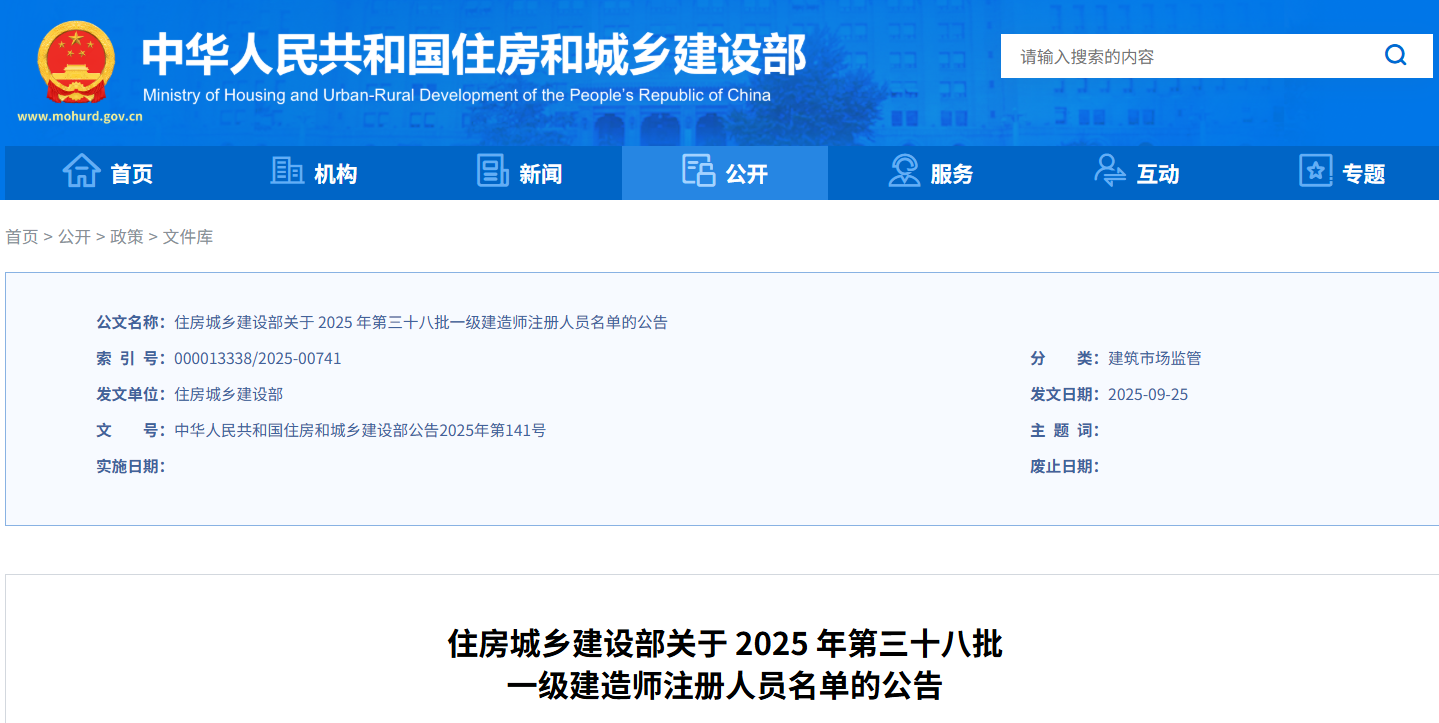Click the 服务 headset person icon
Viewport: 1439px width, 723px height.
point(904,171)
